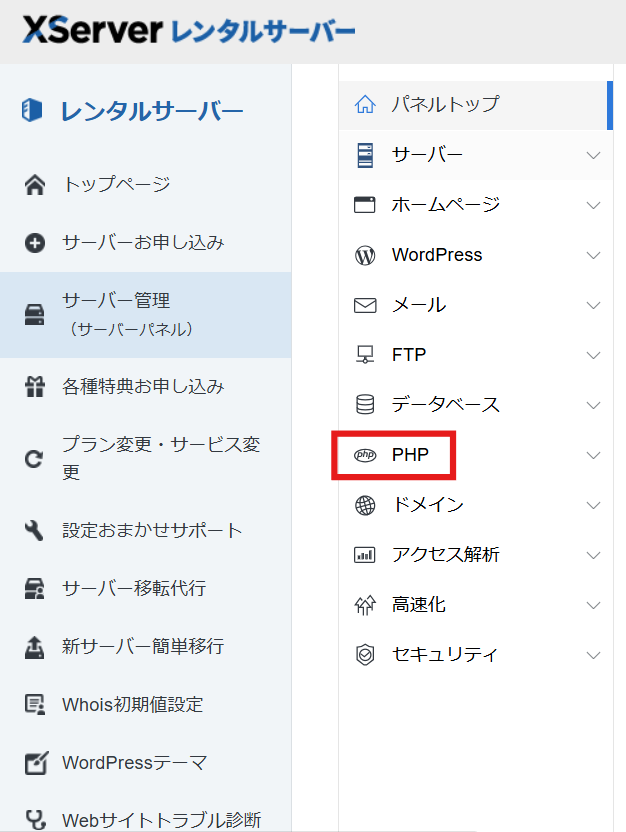Click the bar chart icon for アクセス解析
626x832 pixels.
(365, 555)
